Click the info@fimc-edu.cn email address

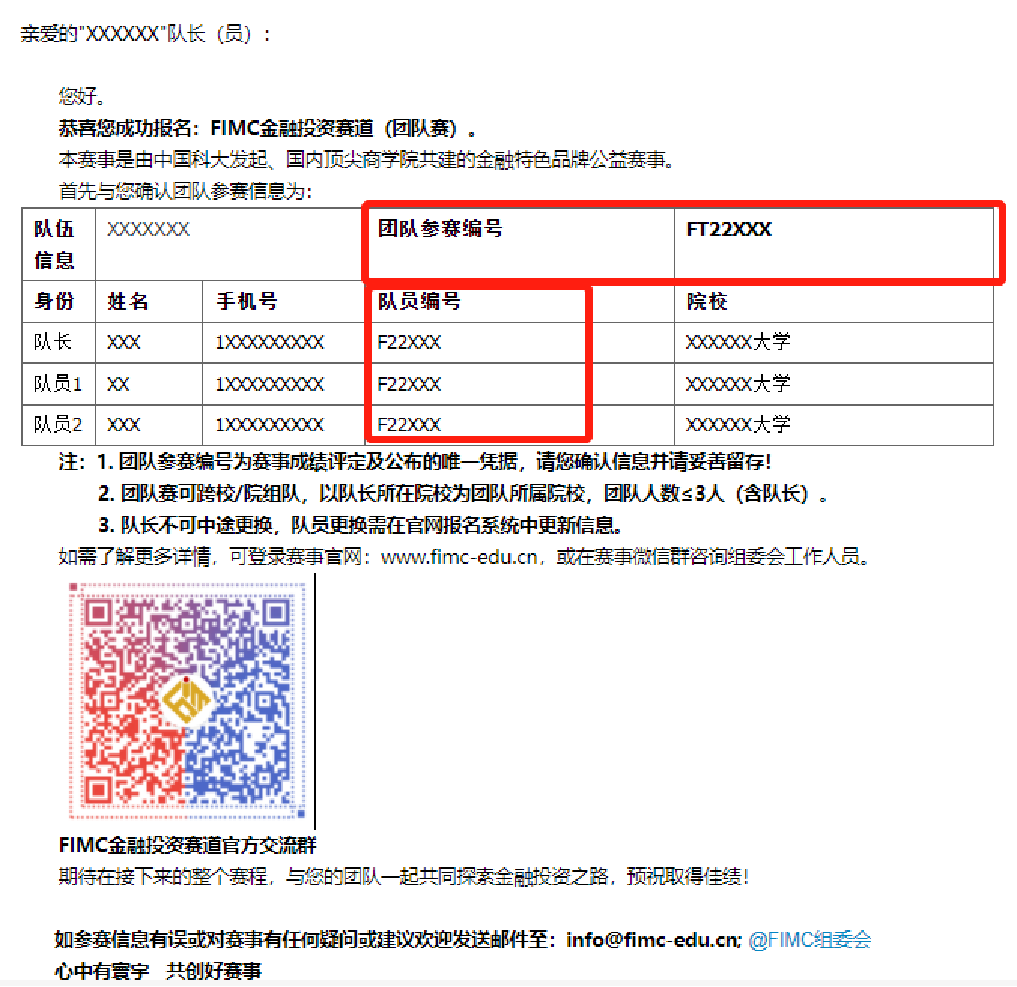click(654, 940)
